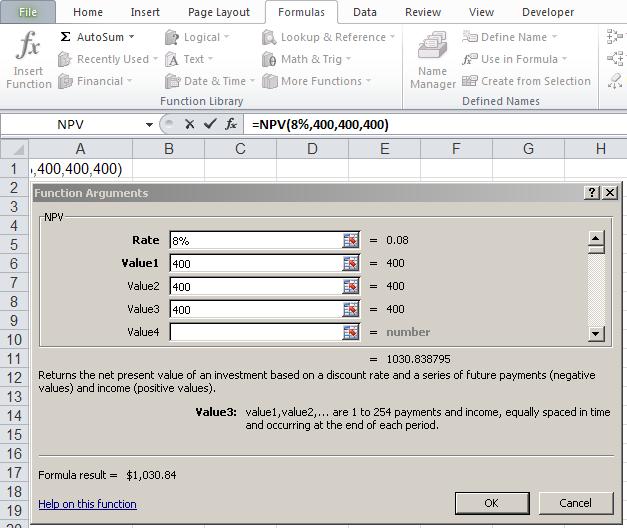Click the Define Name icon

coord(470,37)
